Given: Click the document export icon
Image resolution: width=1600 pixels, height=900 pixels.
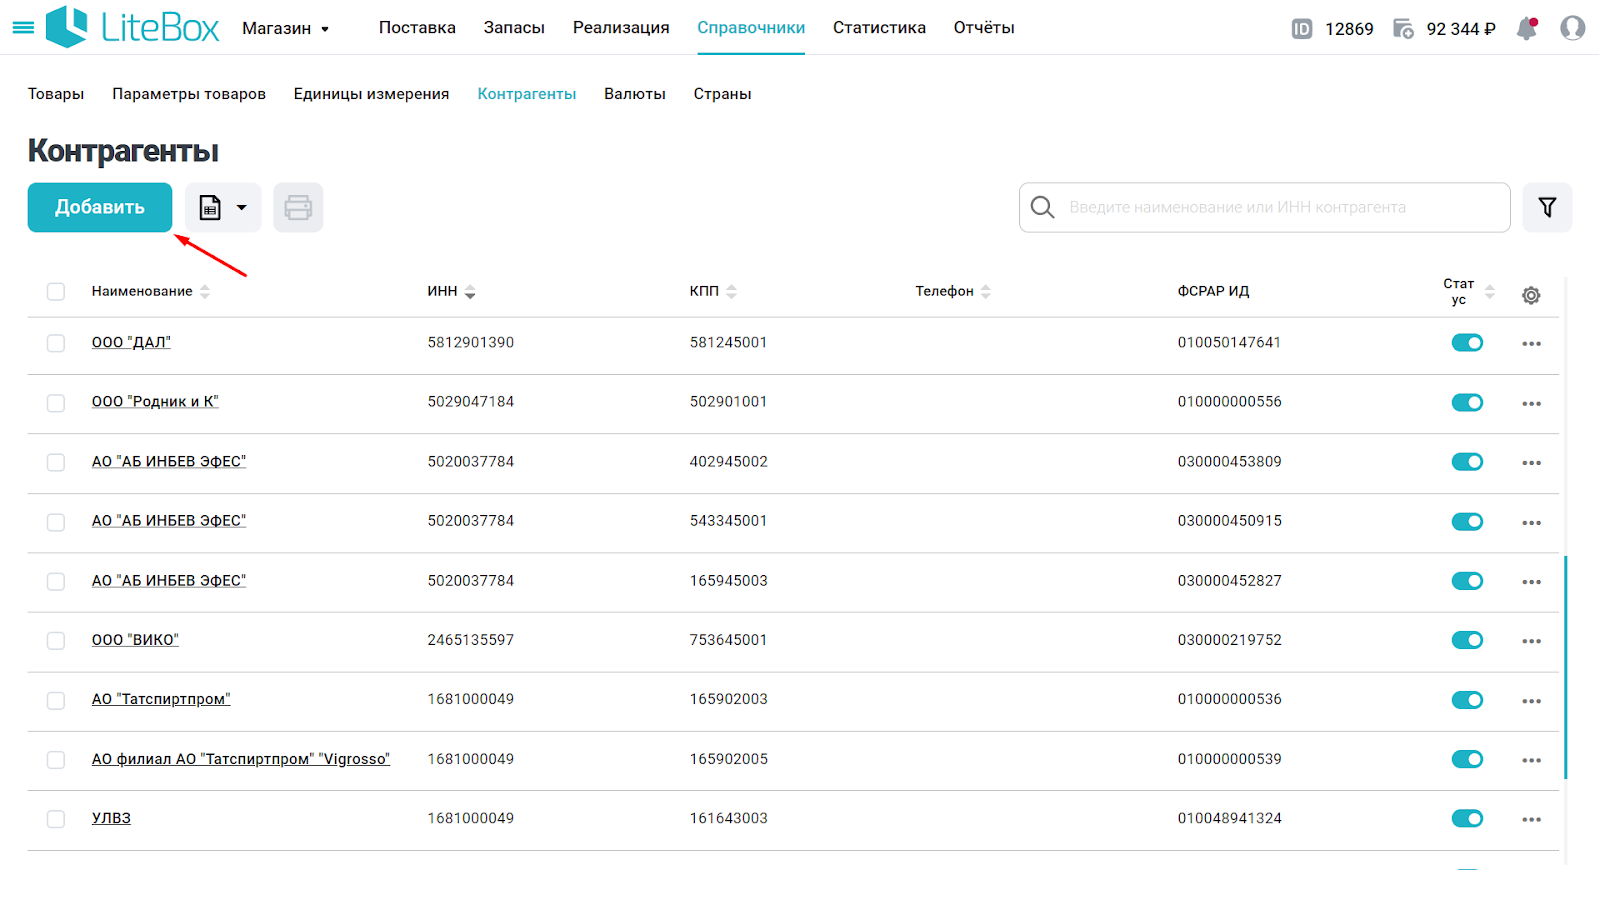Looking at the screenshot, I should click(210, 207).
